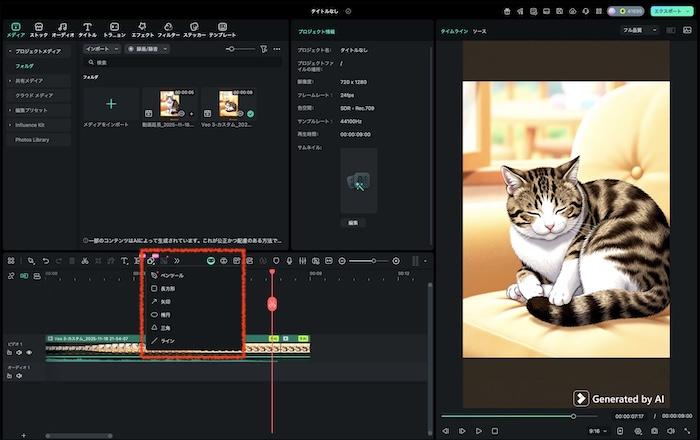Click the 編集 button under thumbnail

point(352,223)
